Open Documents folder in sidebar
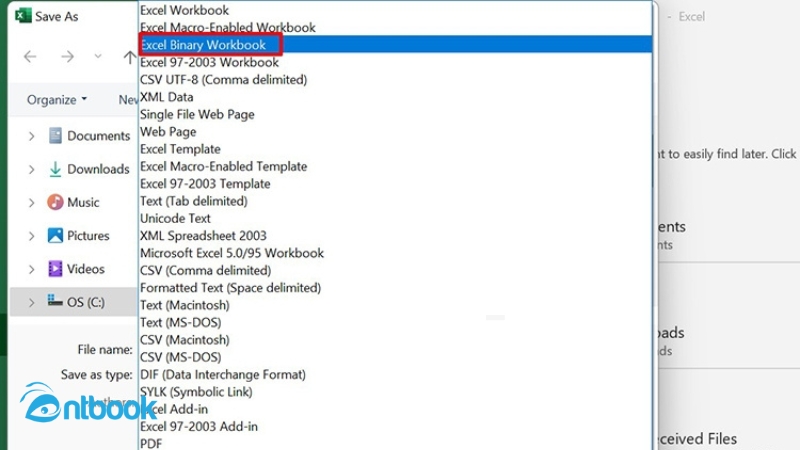This screenshot has width=800, height=450. (x=89, y=136)
